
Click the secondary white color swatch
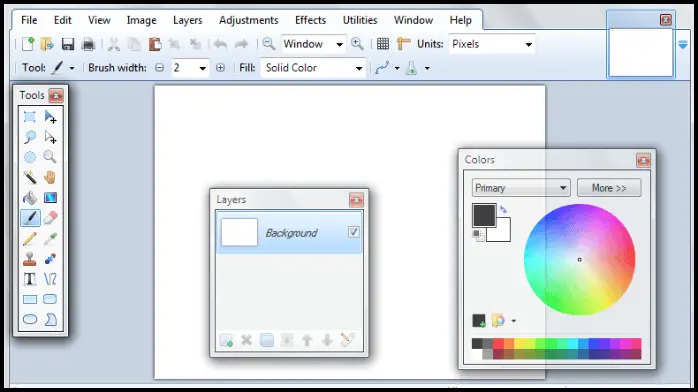coord(502,233)
